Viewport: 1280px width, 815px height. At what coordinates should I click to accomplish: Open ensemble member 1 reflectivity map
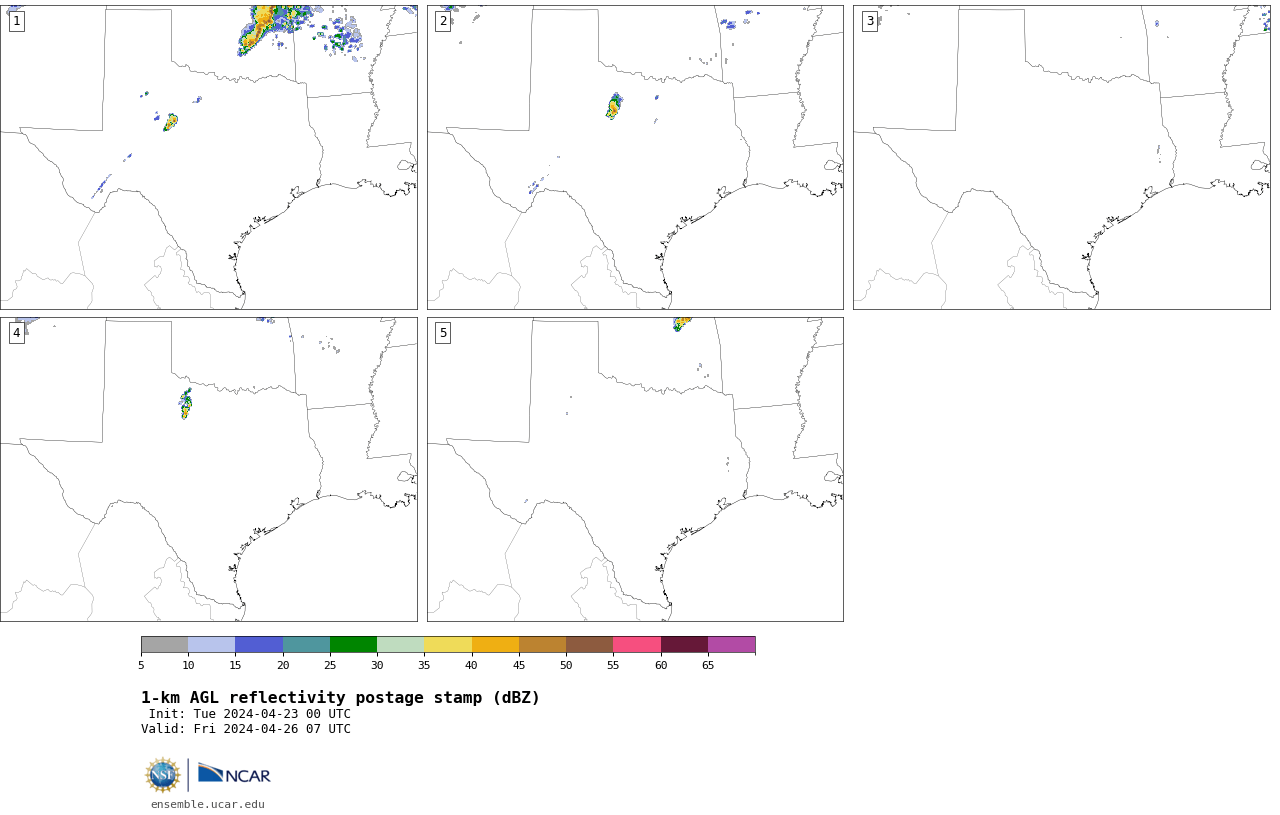(208, 157)
